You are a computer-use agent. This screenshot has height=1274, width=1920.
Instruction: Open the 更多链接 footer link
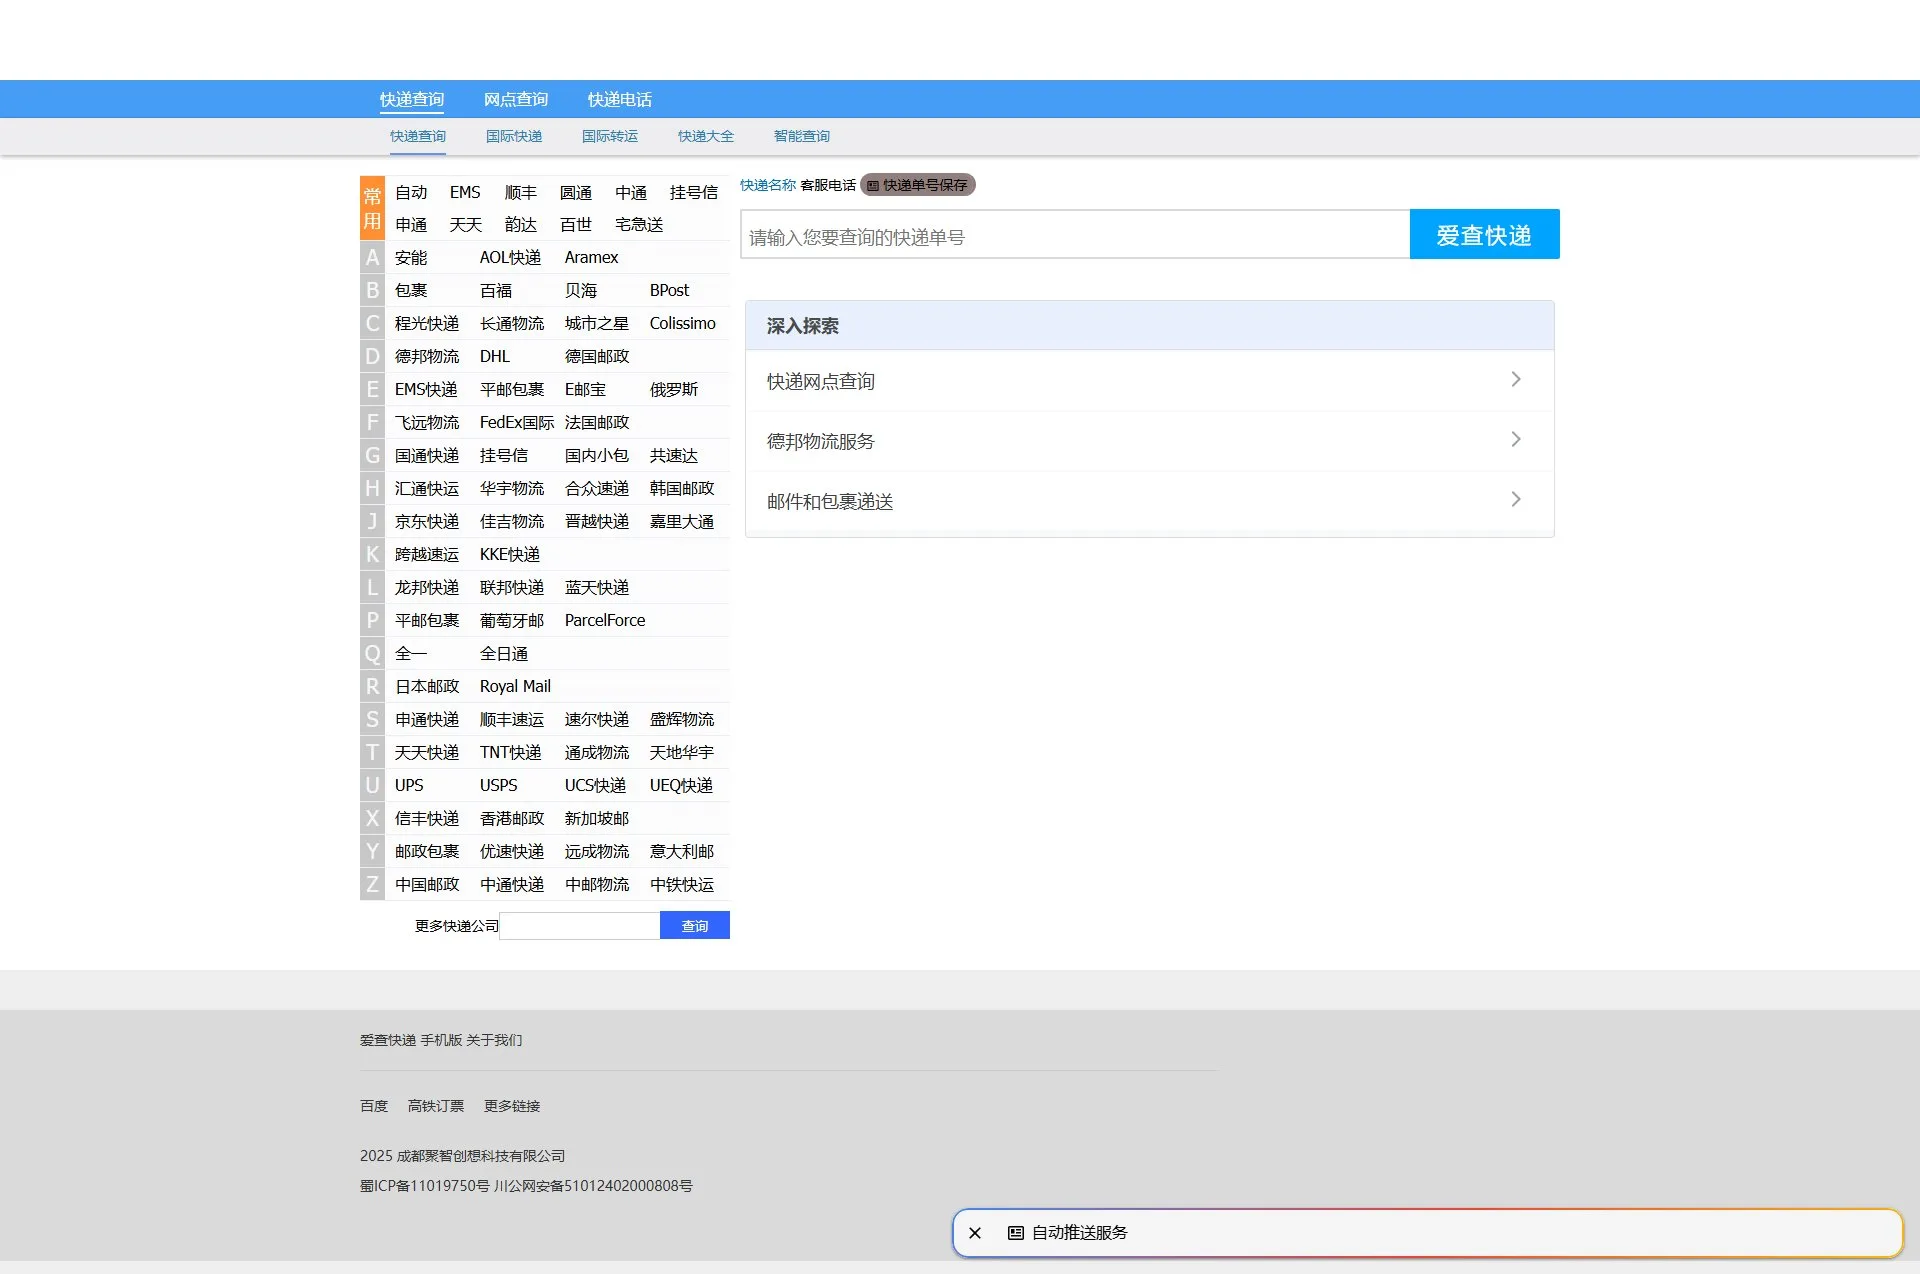pyautogui.click(x=512, y=1106)
